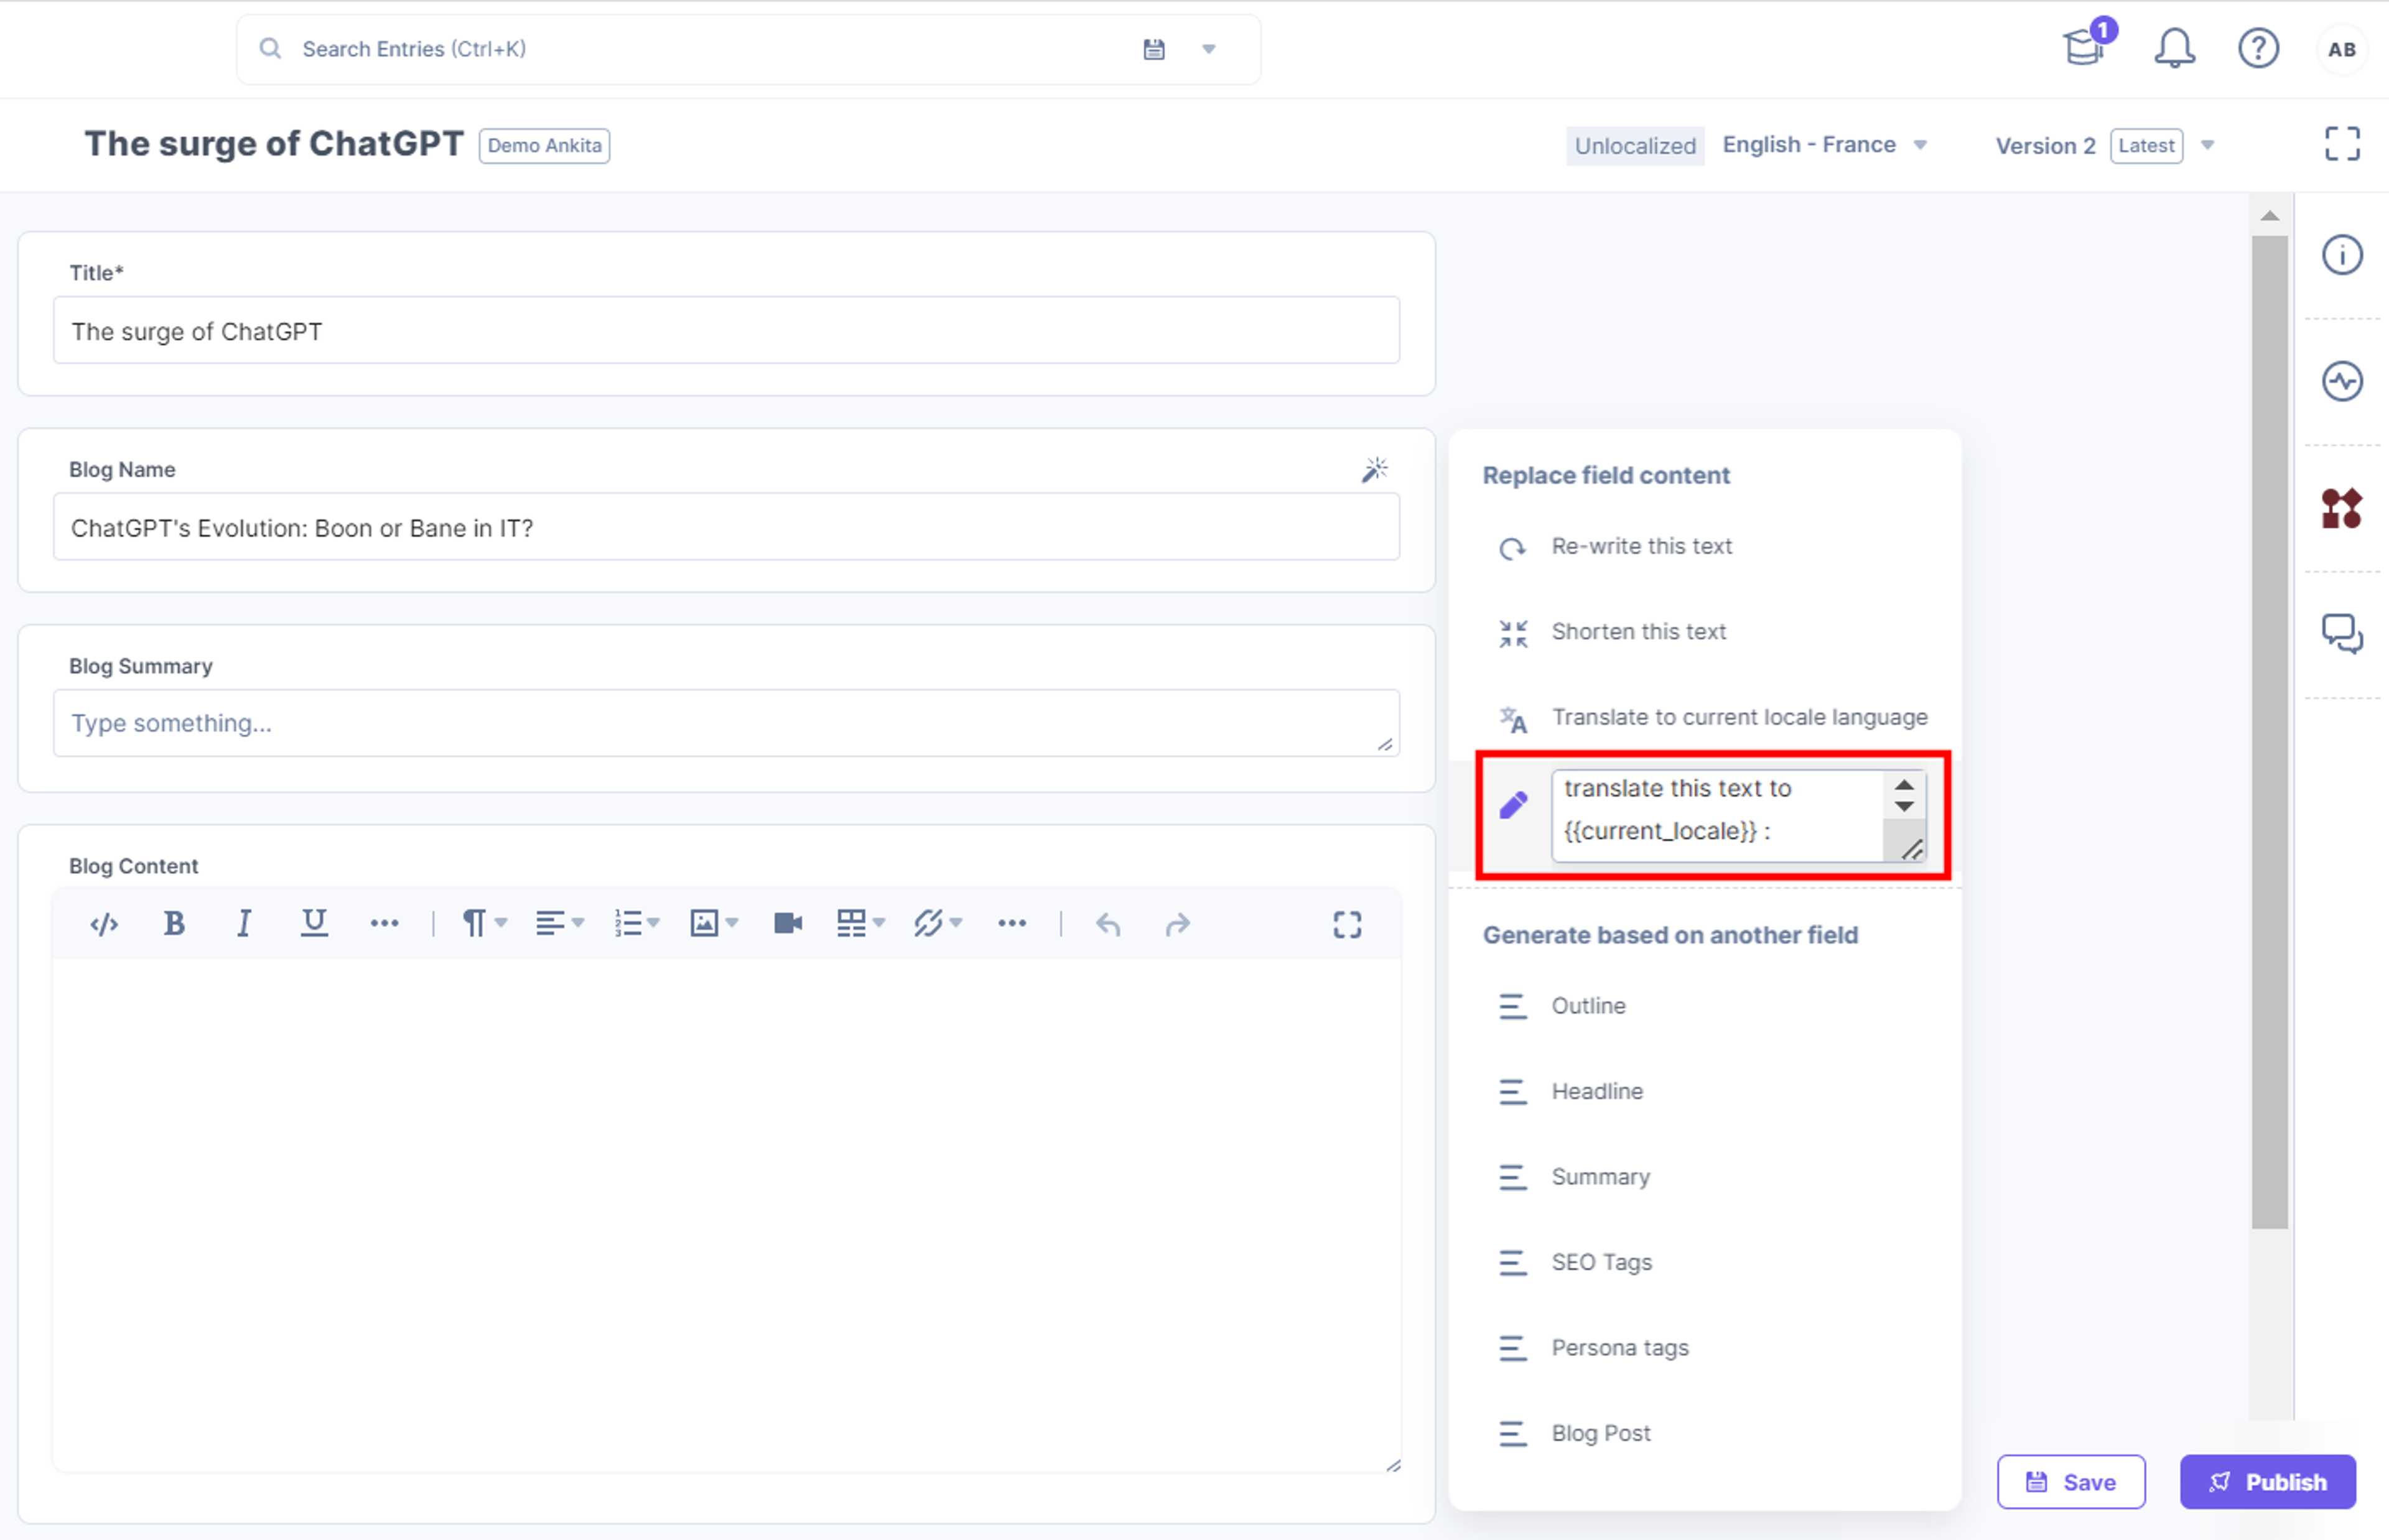
Task: Toggle bold formatting in Blog Content
Action: click(174, 923)
